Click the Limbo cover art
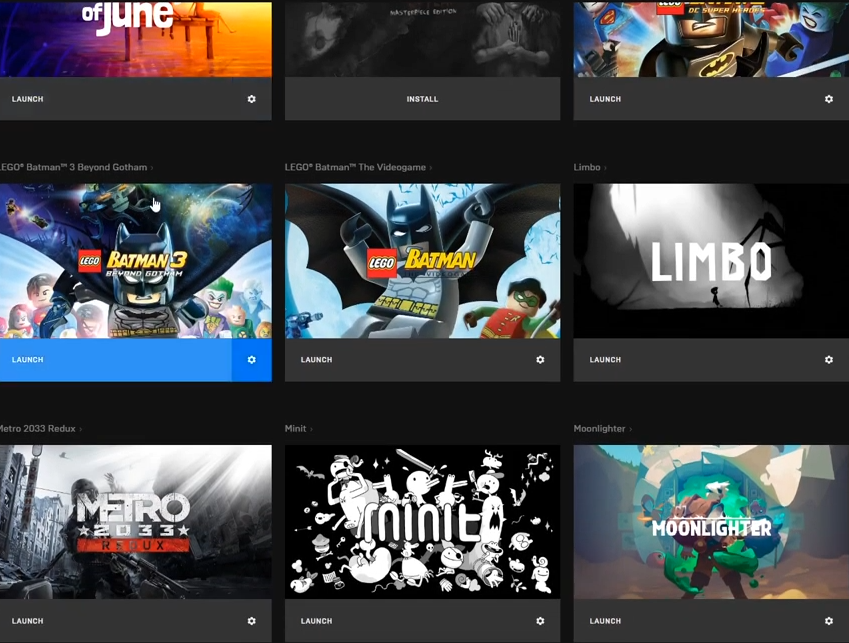Screen dimensions: 849x643 pos(711,261)
